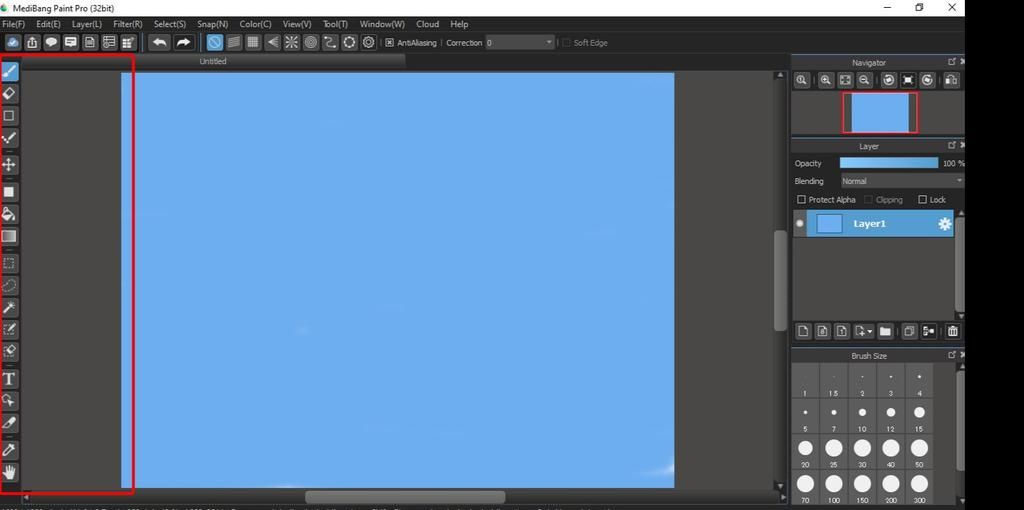
Task: Click the canvas horizontal scrollbar
Action: (x=405, y=497)
